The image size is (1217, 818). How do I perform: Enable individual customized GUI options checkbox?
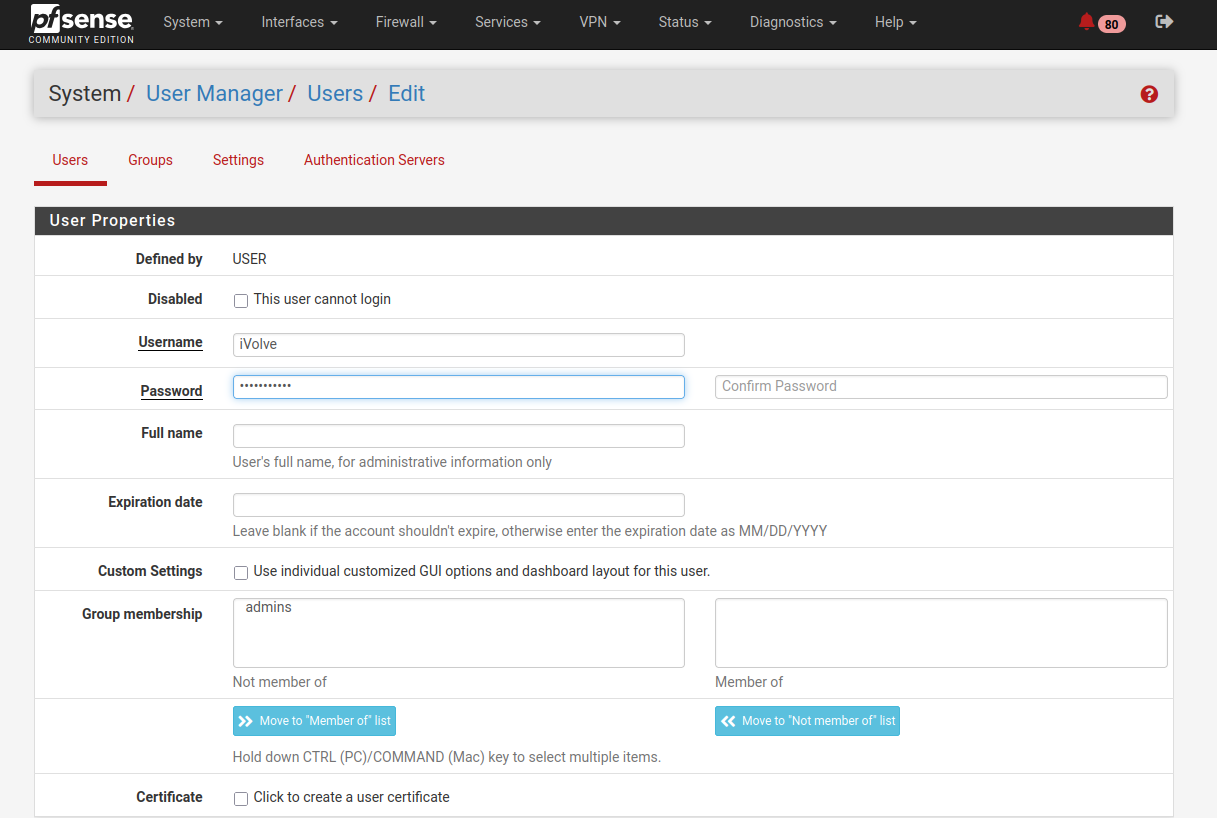241,573
